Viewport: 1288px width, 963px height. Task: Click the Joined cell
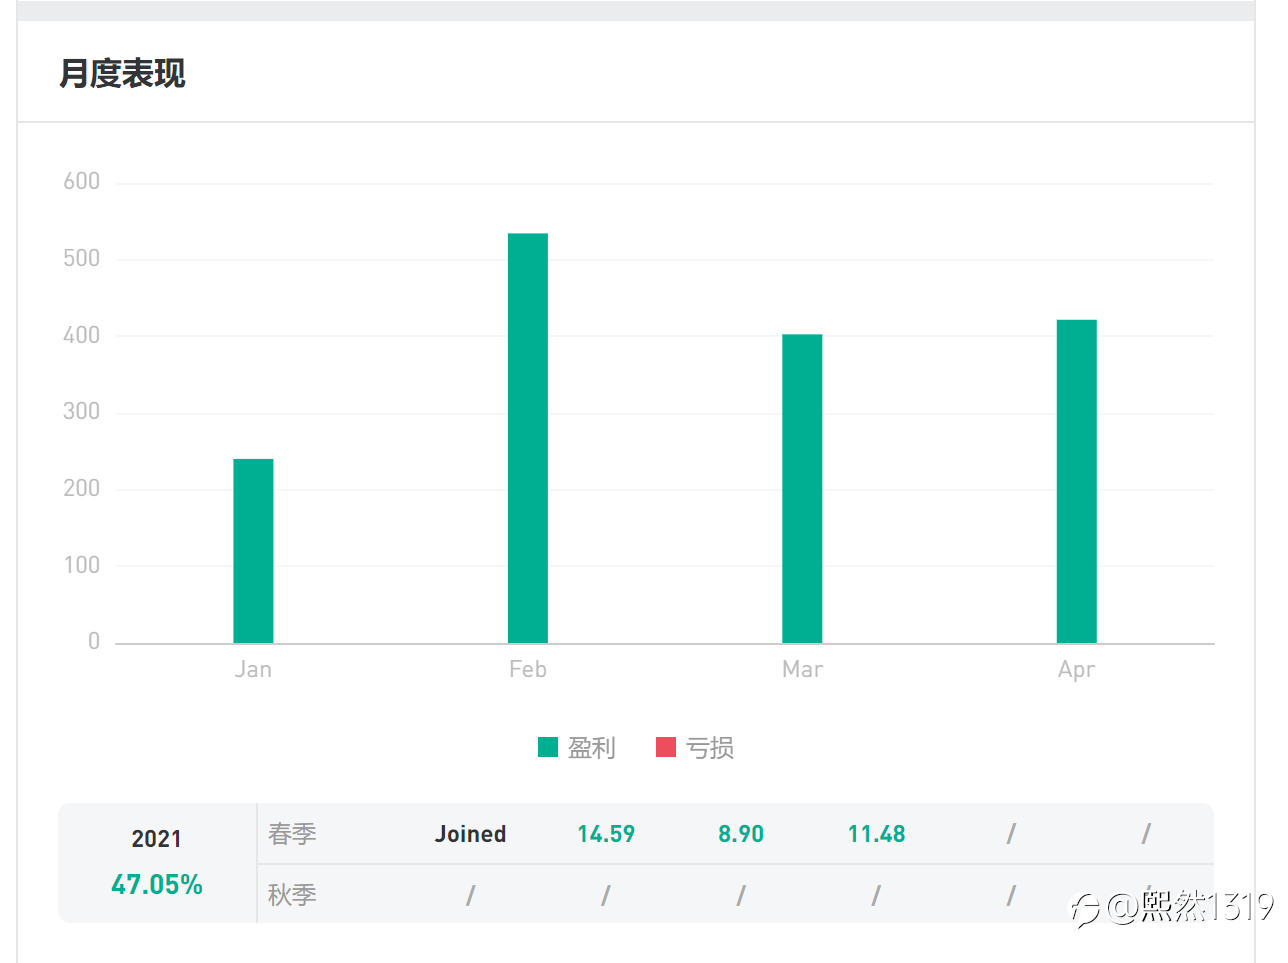click(x=470, y=834)
